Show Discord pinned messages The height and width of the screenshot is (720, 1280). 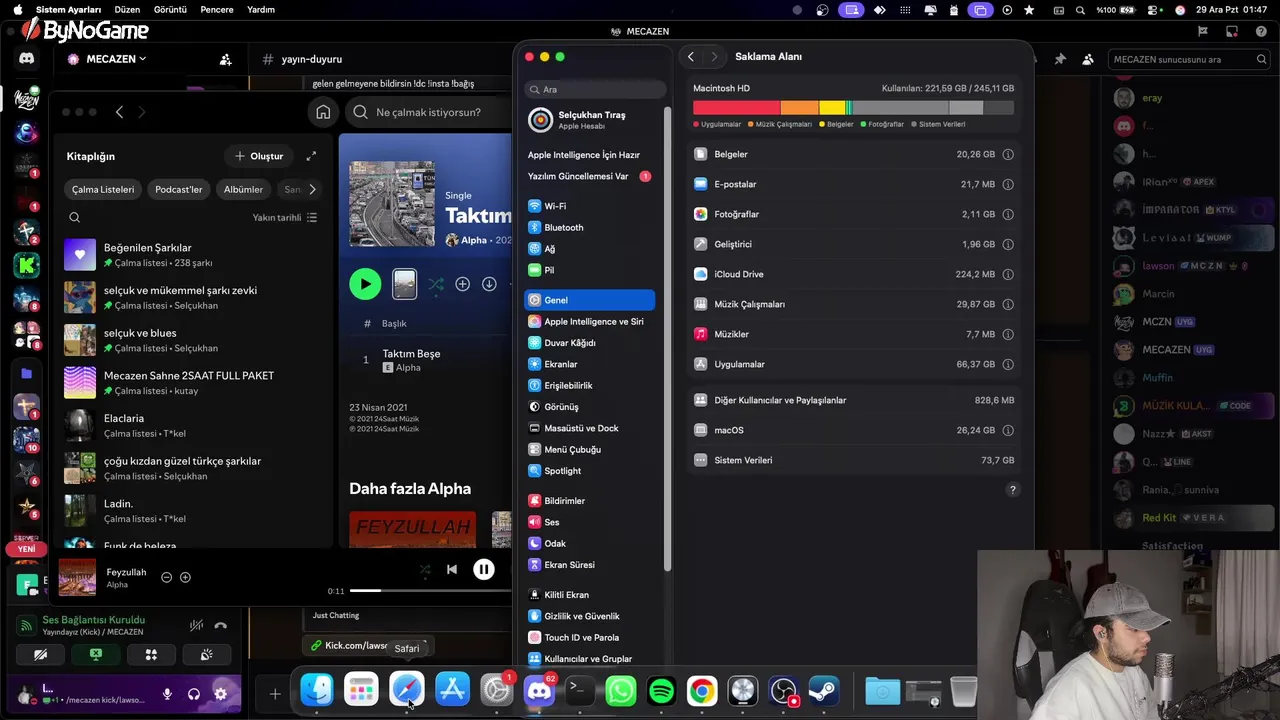tap(1060, 59)
